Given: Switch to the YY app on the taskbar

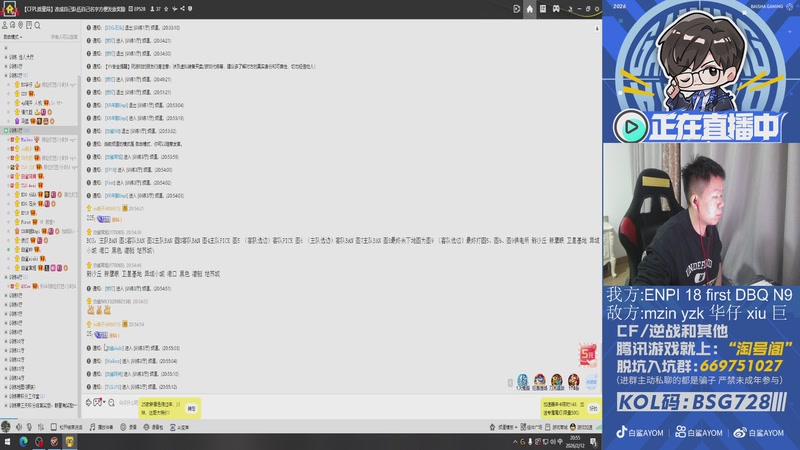Looking at the screenshot, I should [69, 442].
